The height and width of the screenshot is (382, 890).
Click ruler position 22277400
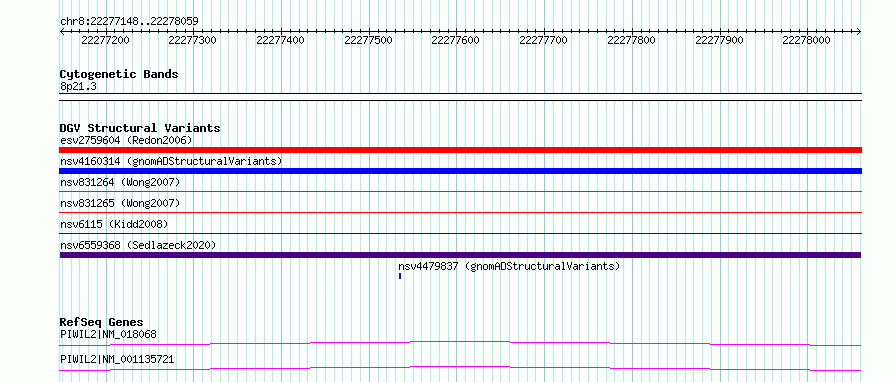280,40
